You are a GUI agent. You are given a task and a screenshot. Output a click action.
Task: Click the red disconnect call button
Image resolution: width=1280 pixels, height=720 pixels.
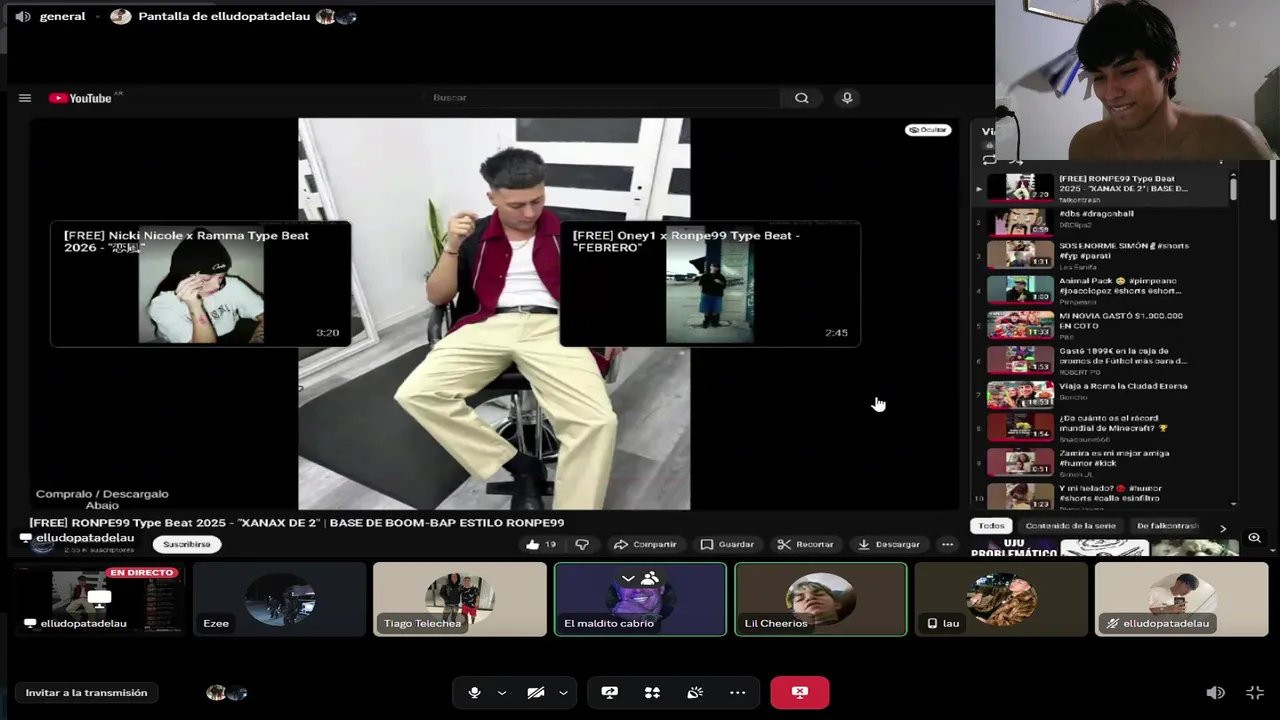coord(799,692)
